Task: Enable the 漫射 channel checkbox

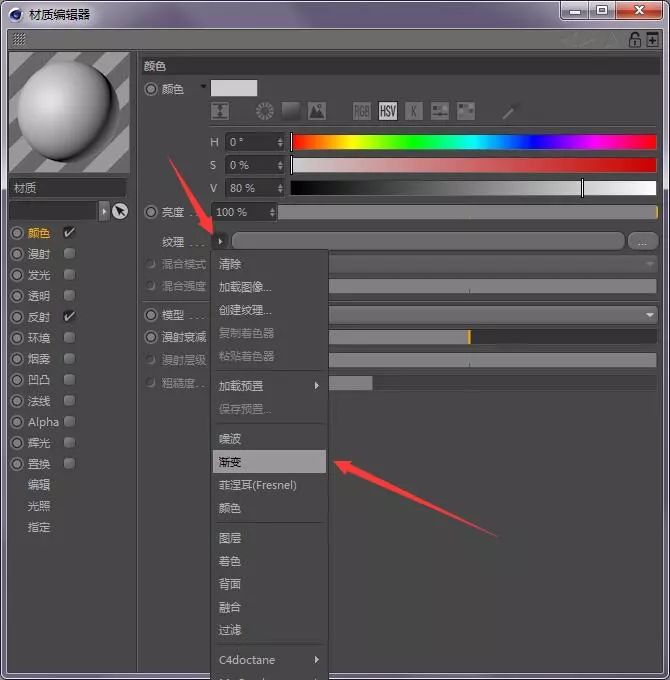Action: [x=69, y=253]
